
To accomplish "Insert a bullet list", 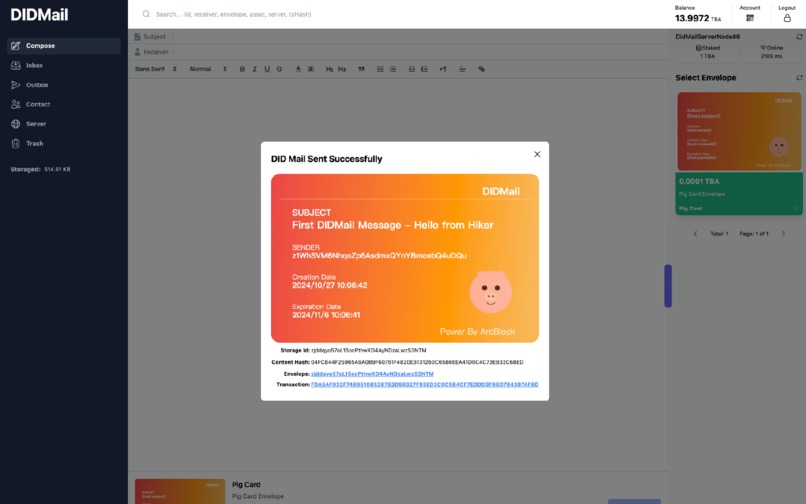I will click(x=393, y=69).
